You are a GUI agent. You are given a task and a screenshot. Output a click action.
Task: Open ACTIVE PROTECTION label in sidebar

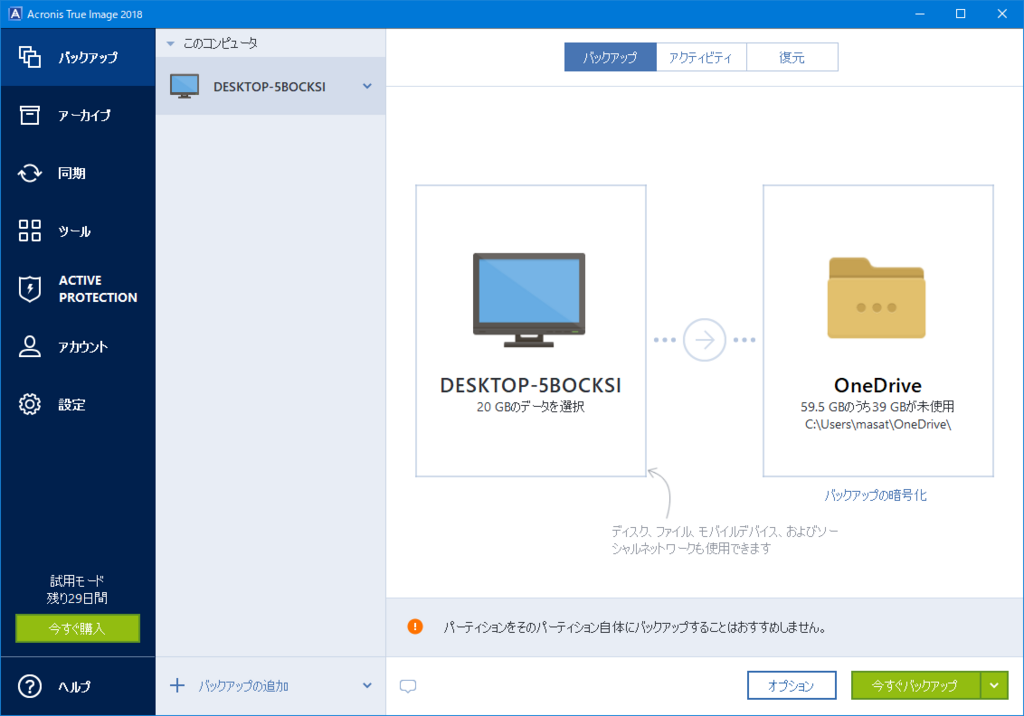click(98, 289)
